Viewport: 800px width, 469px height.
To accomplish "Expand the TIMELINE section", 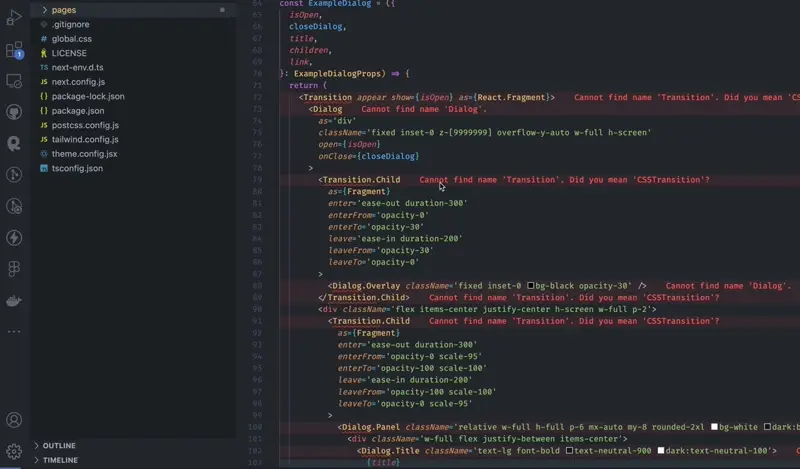I will (x=37, y=460).
